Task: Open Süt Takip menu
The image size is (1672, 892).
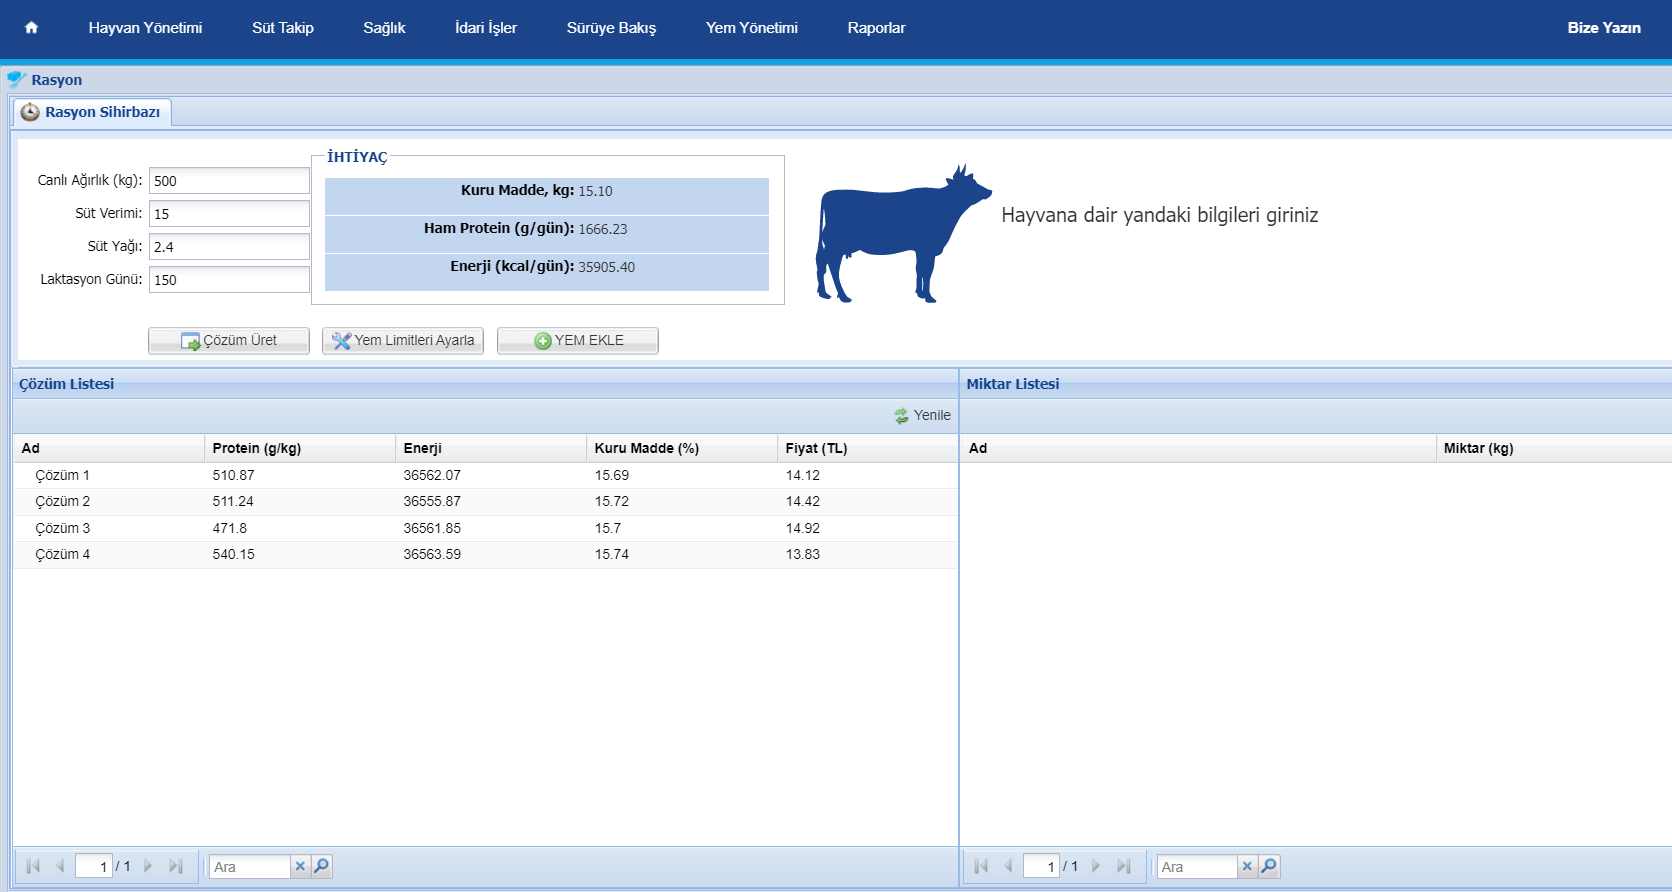Action: point(283,28)
